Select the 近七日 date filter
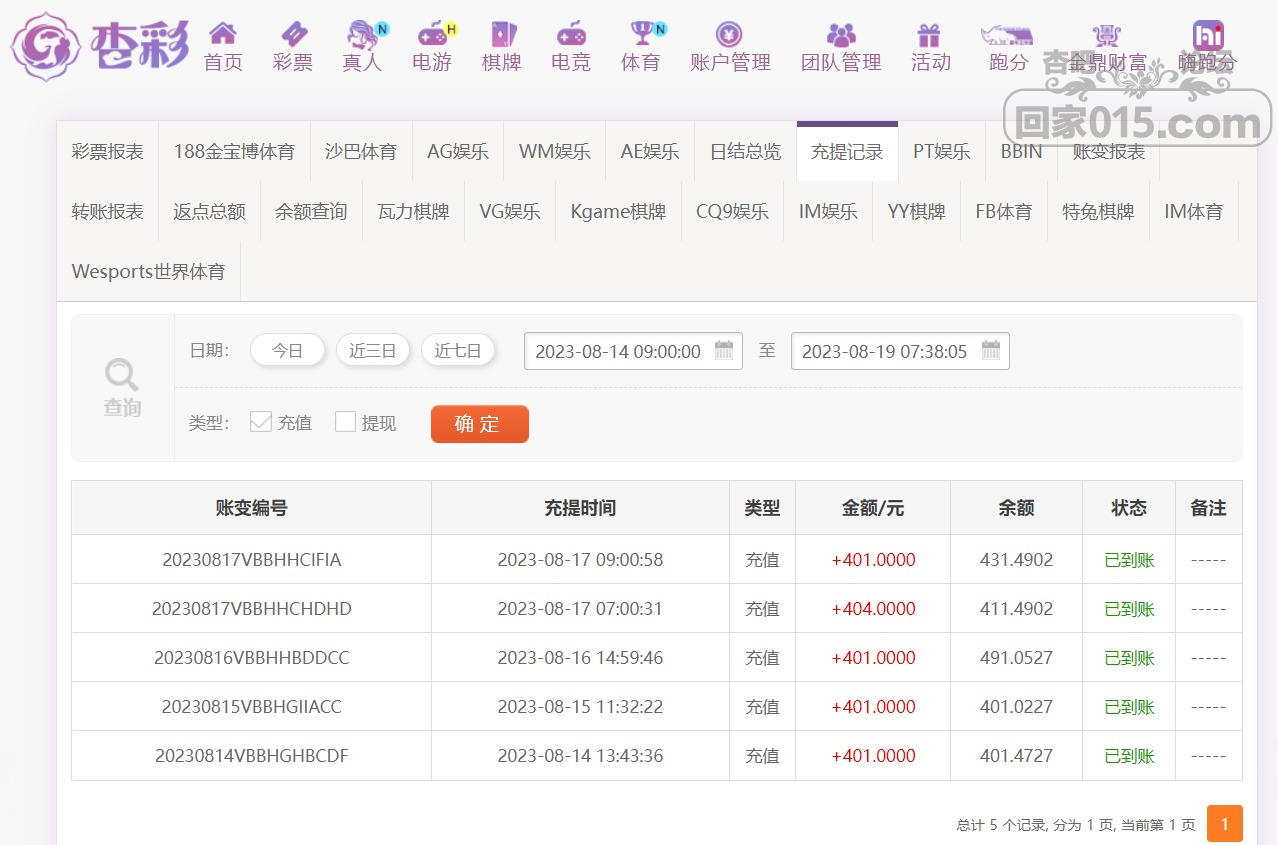Viewport: 1278px width, 845px height. pos(458,351)
